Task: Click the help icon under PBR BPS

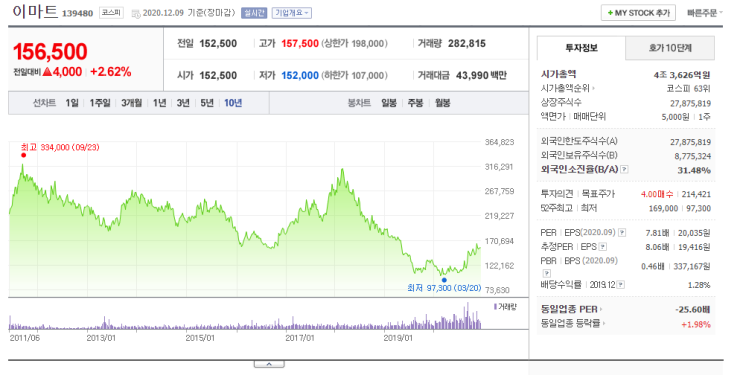Action: (546, 273)
